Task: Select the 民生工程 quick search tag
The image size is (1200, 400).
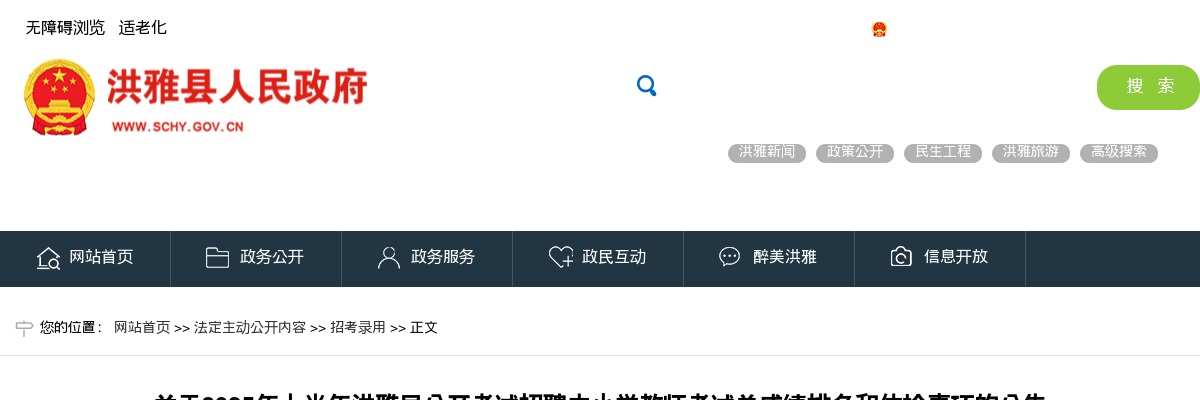Action: 943,153
